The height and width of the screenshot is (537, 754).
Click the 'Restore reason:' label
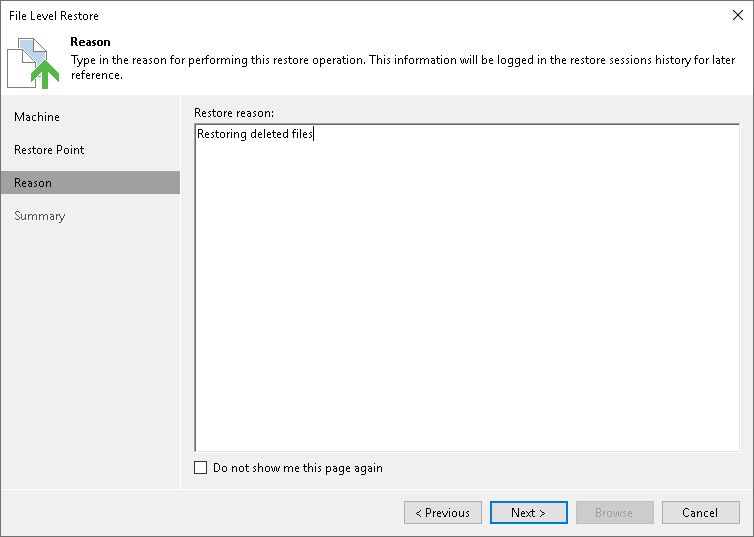(x=234, y=113)
